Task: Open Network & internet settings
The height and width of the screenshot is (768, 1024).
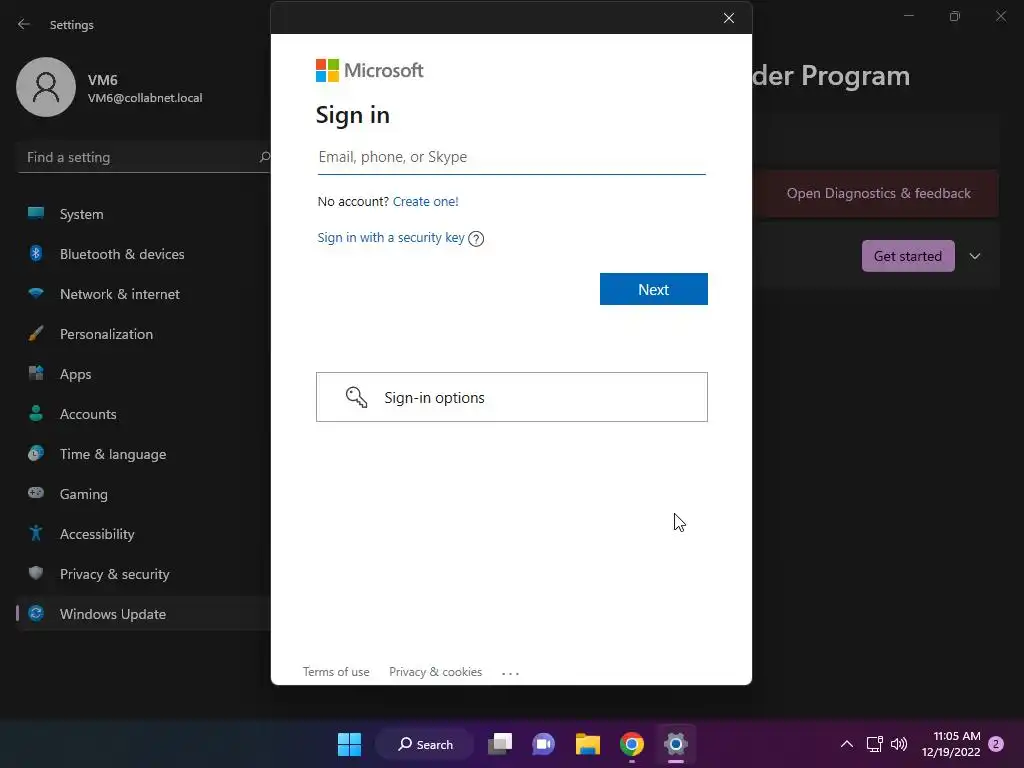Action: 144,294
